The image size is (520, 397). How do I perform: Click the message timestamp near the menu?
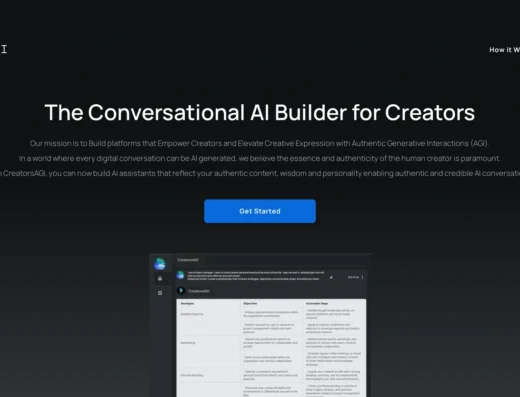353,277
